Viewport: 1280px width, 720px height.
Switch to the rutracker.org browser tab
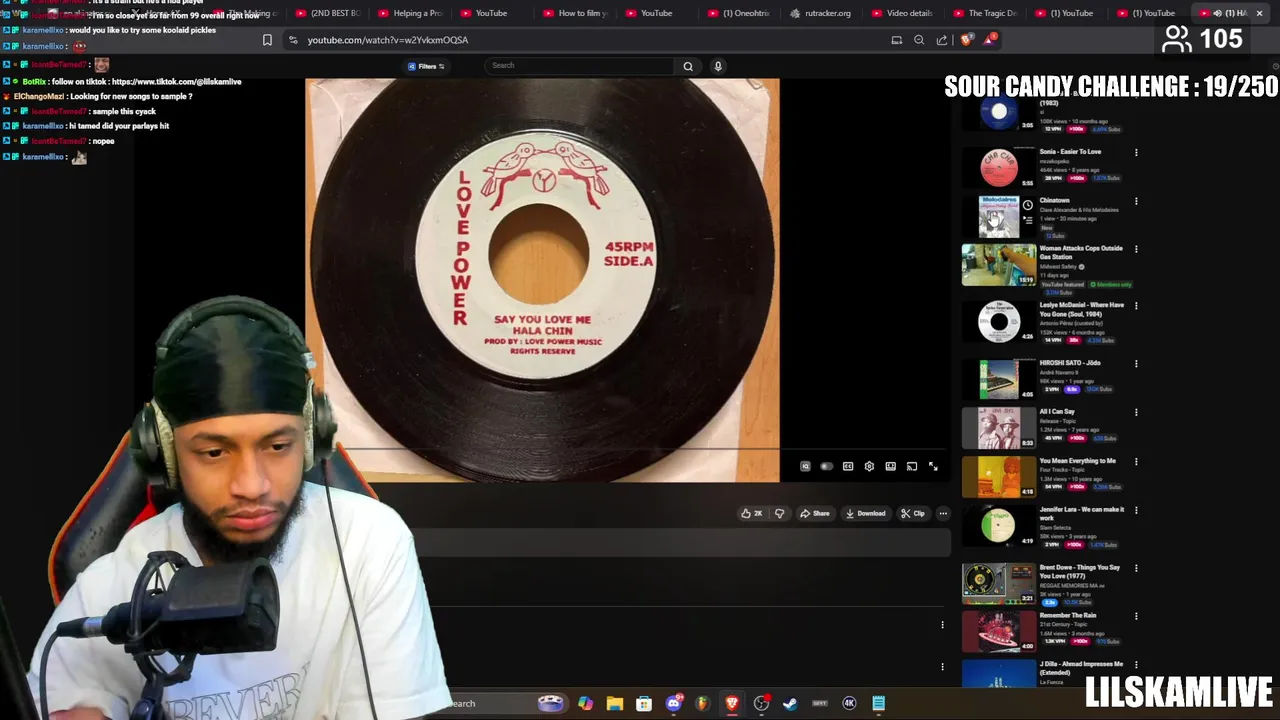[x=820, y=13]
